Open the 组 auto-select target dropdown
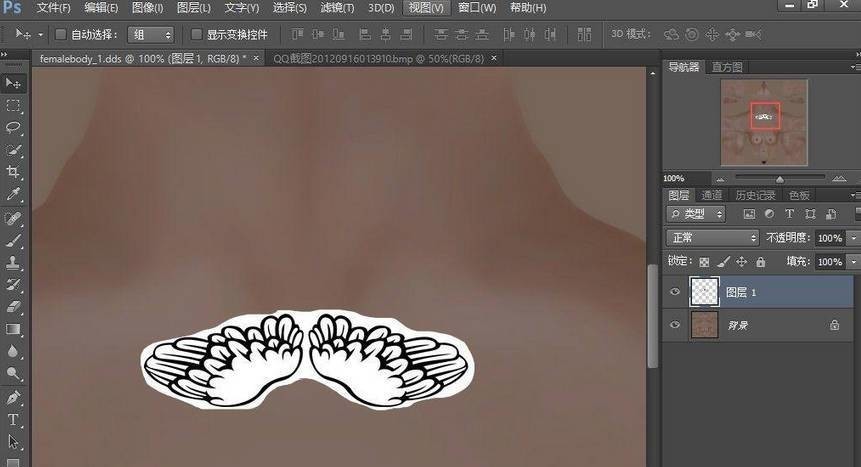Image resolution: width=861 pixels, height=467 pixels. click(x=151, y=34)
